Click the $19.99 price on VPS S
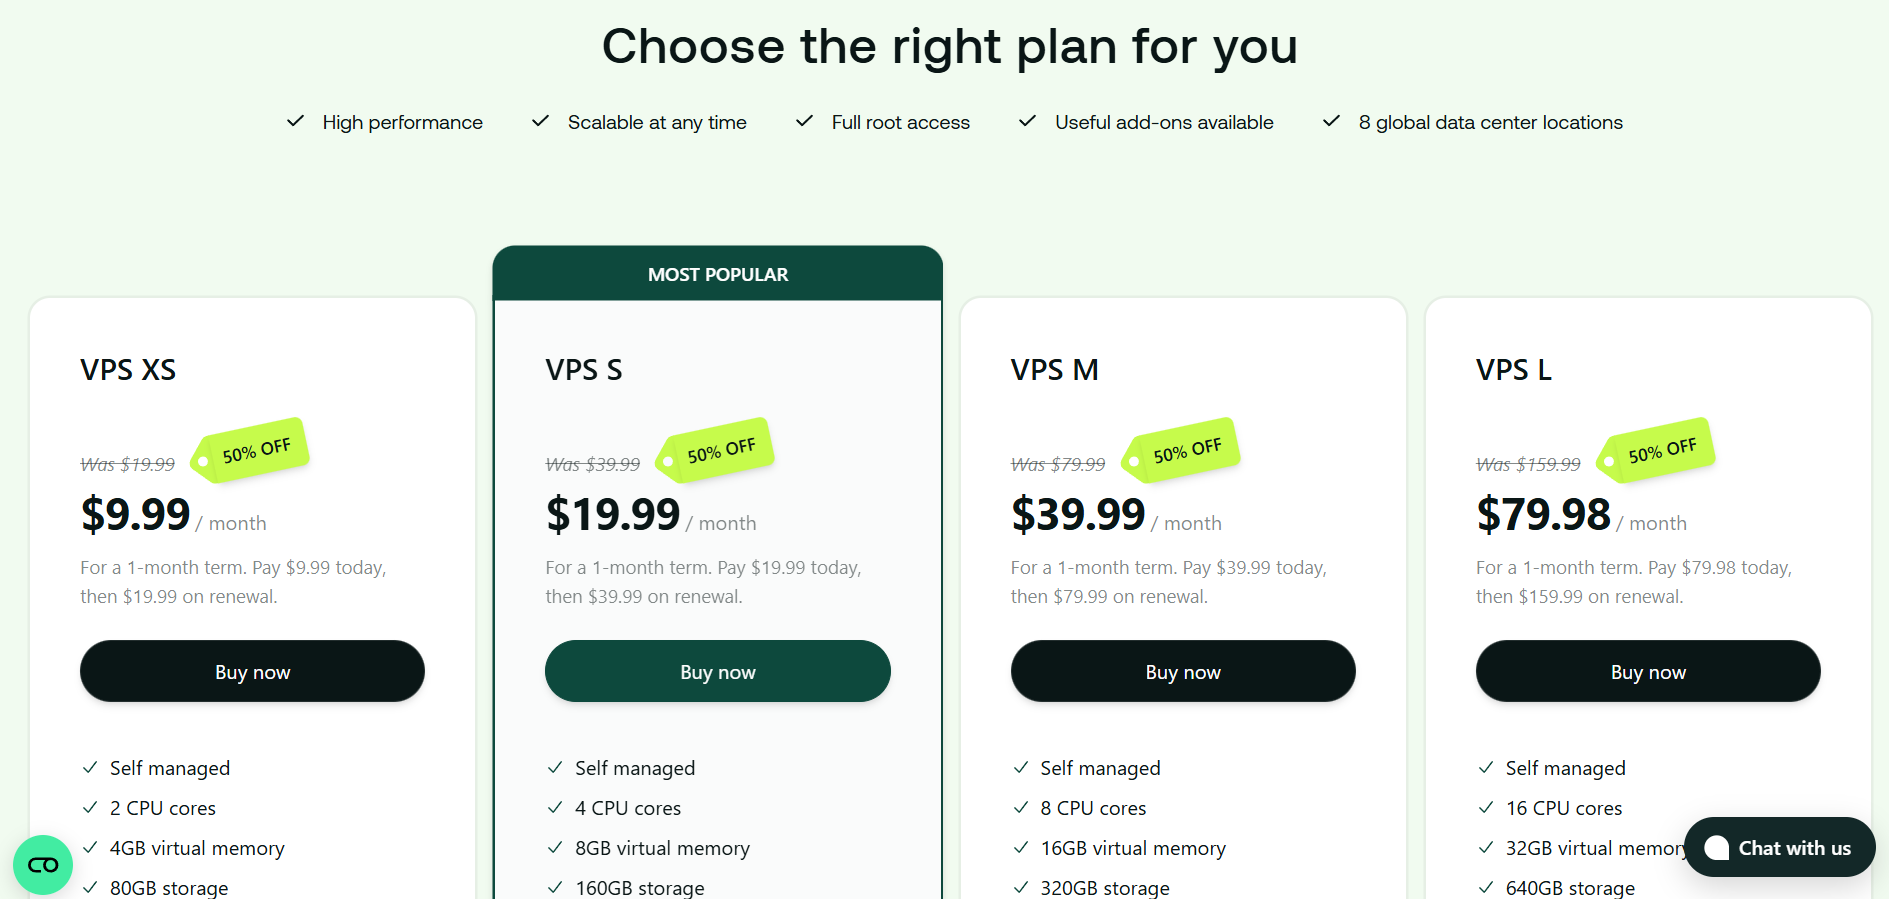The height and width of the screenshot is (899, 1889). [613, 515]
